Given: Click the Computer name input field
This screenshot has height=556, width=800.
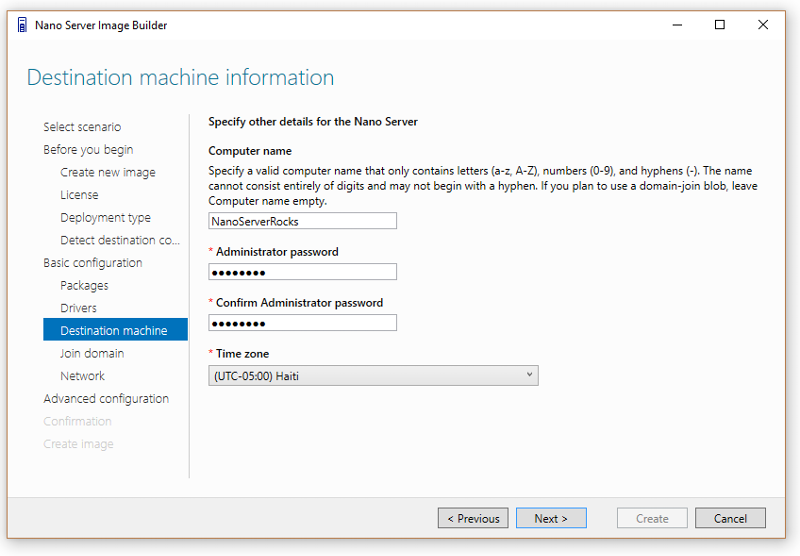Looking at the screenshot, I should click(x=302, y=221).
